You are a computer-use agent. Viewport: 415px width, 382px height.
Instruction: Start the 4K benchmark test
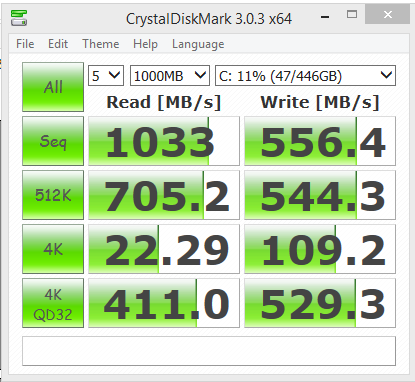53,249
